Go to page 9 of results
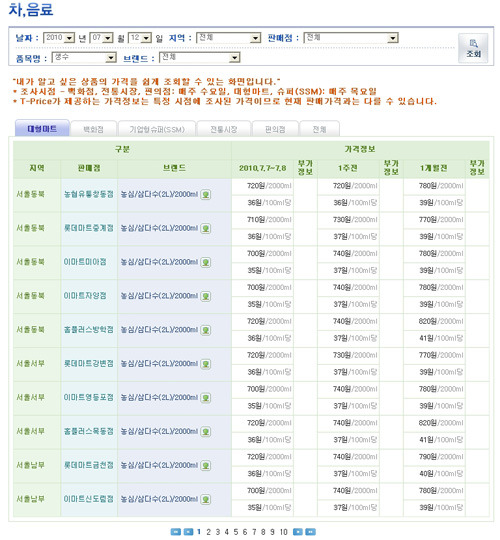Image resolution: width=500 pixels, height=540 pixels. tap(272, 532)
